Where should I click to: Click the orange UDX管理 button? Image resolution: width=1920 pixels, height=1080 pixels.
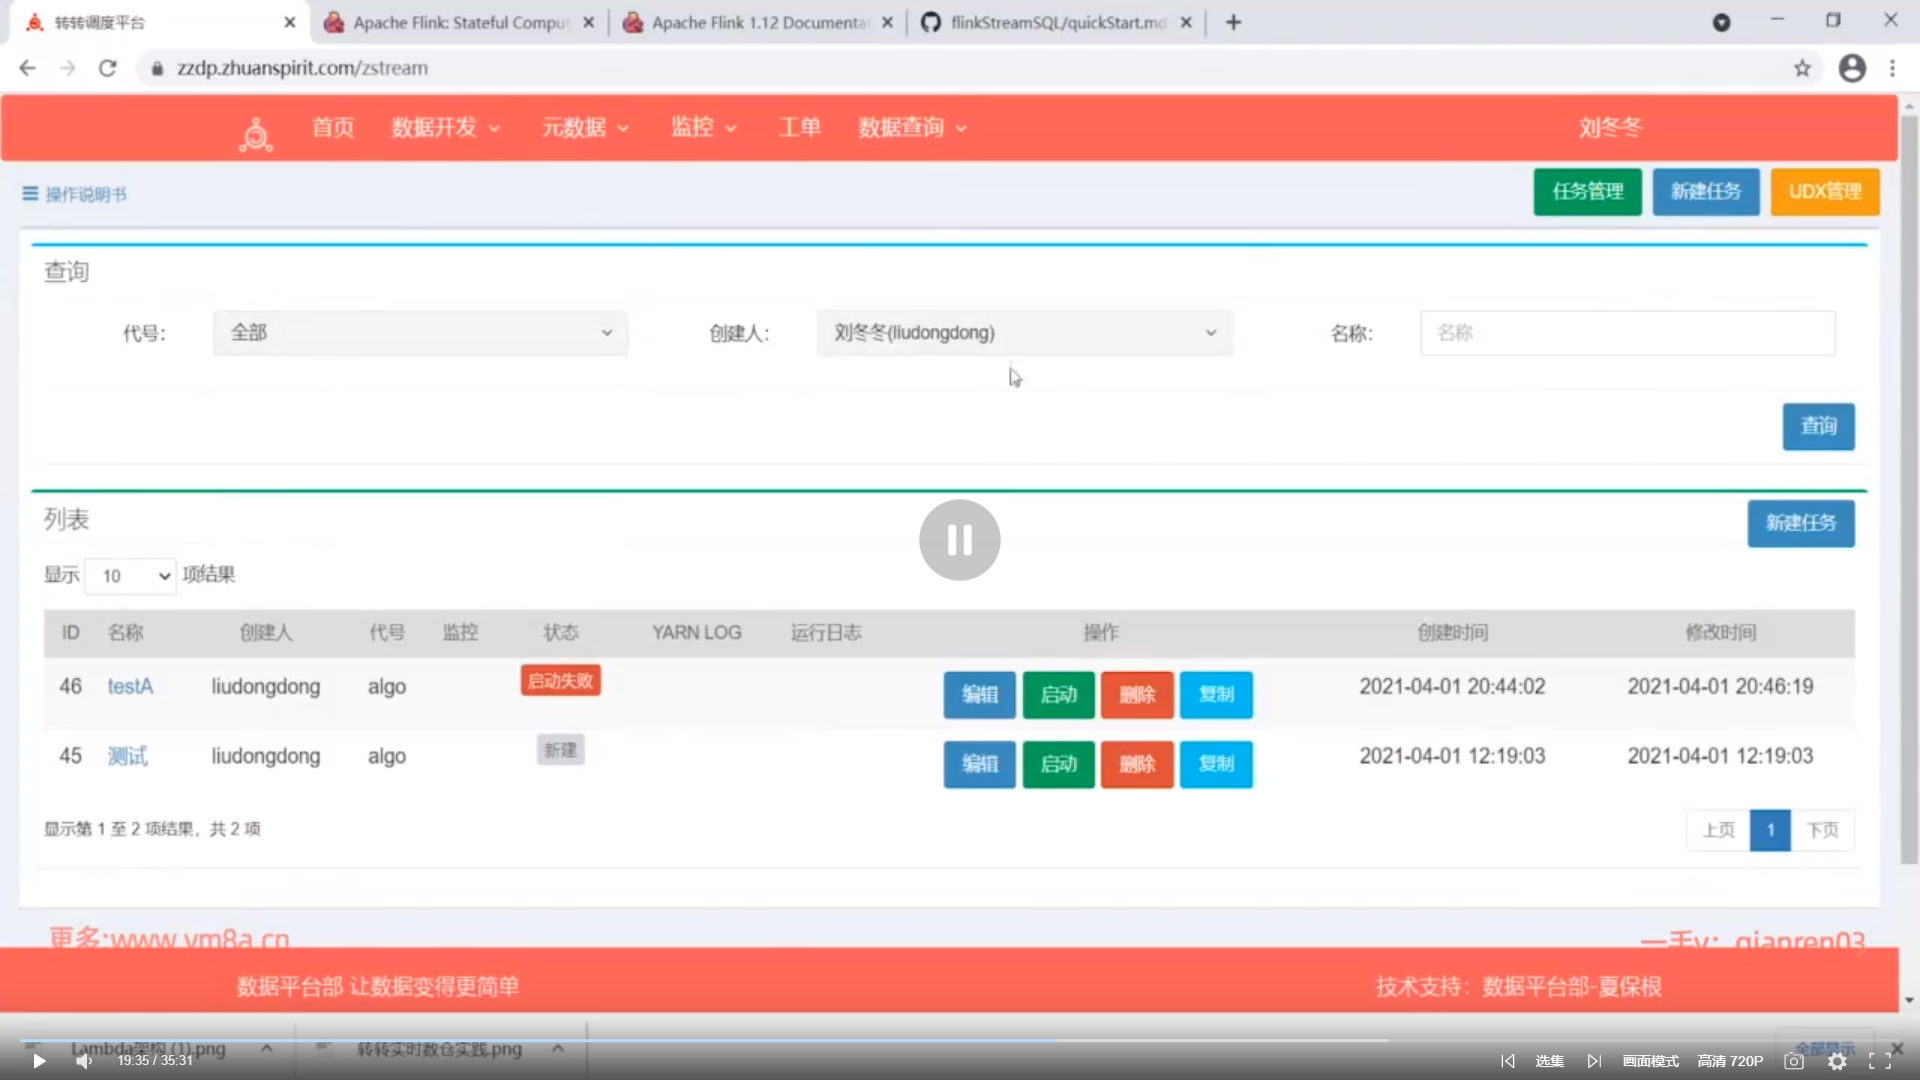pyautogui.click(x=1824, y=191)
